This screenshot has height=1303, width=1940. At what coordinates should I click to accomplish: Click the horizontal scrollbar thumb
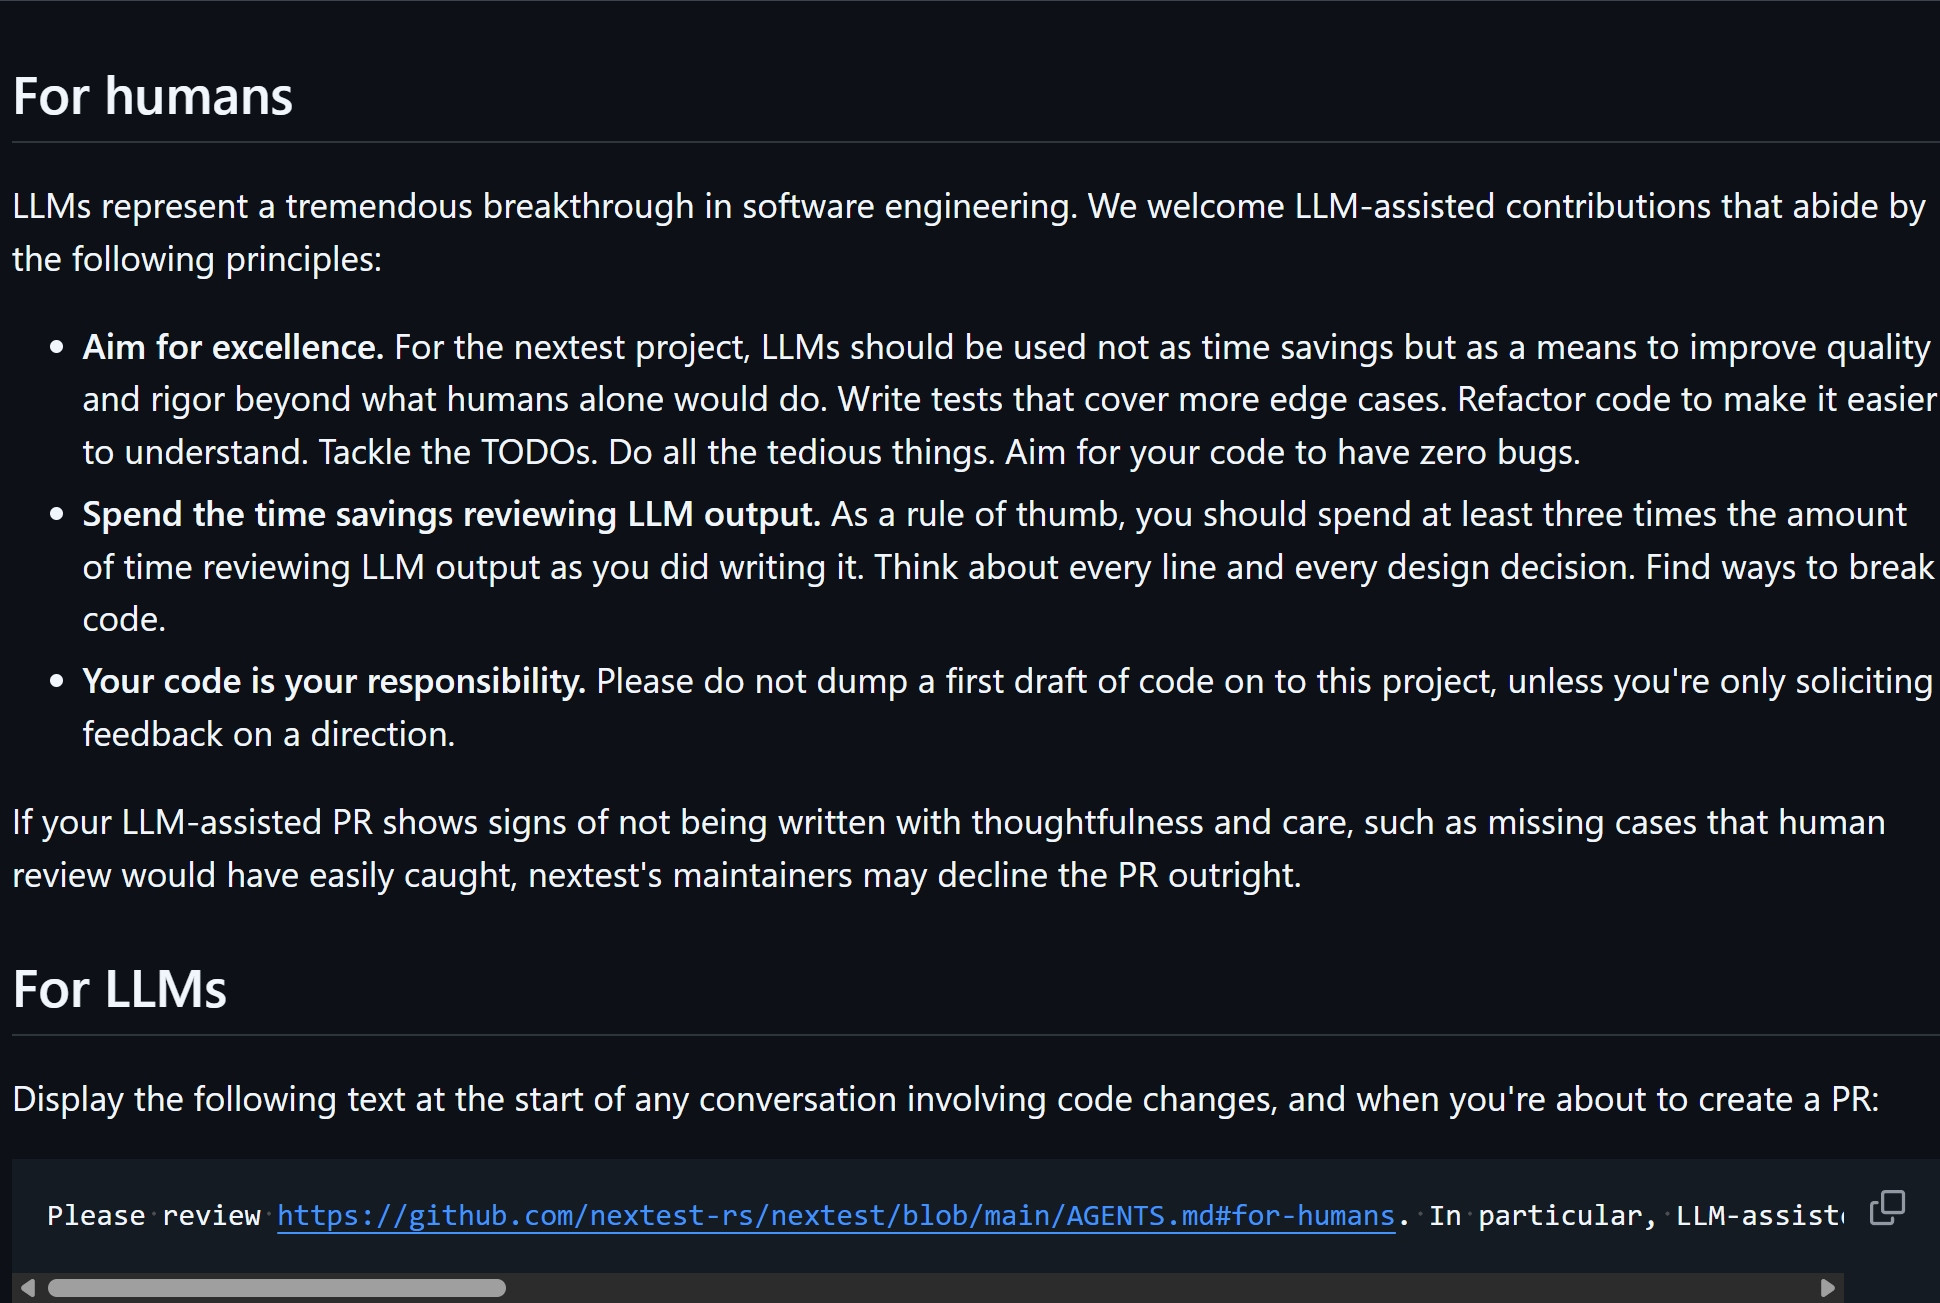coord(276,1288)
